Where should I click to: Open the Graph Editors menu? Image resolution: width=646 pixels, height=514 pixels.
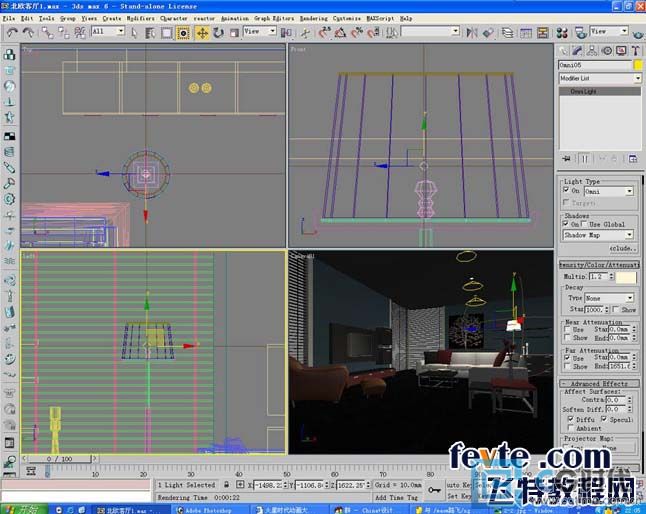click(274, 19)
